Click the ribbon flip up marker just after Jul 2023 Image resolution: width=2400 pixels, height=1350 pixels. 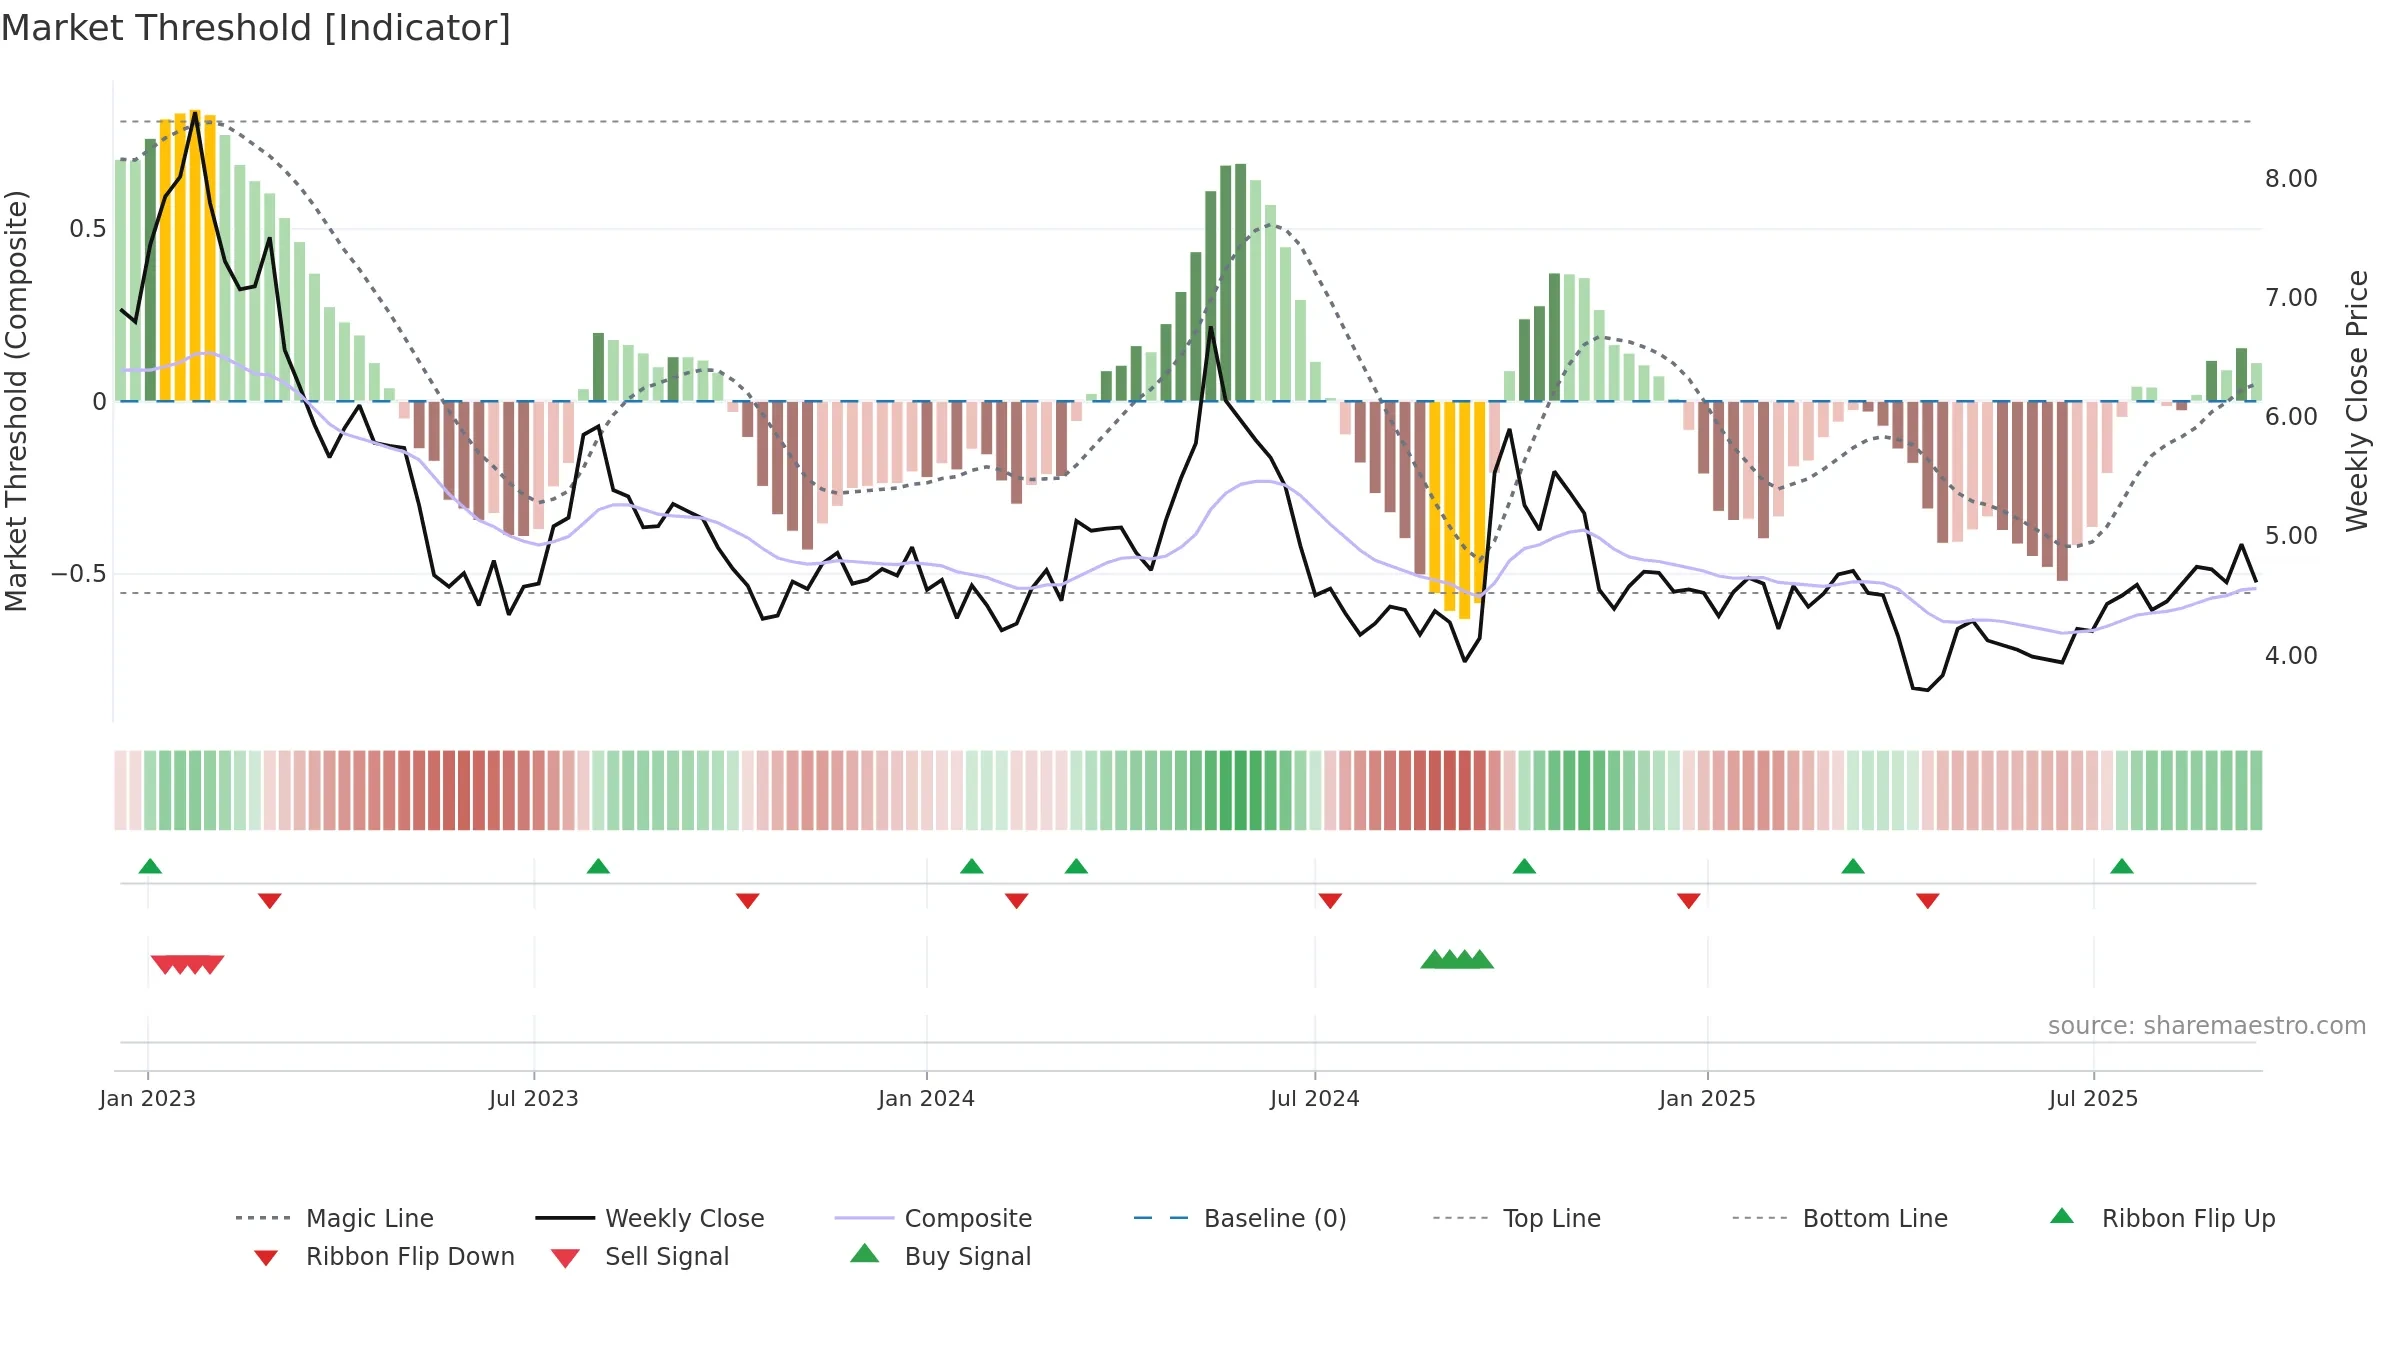pyautogui.click(x=598, y=866)
